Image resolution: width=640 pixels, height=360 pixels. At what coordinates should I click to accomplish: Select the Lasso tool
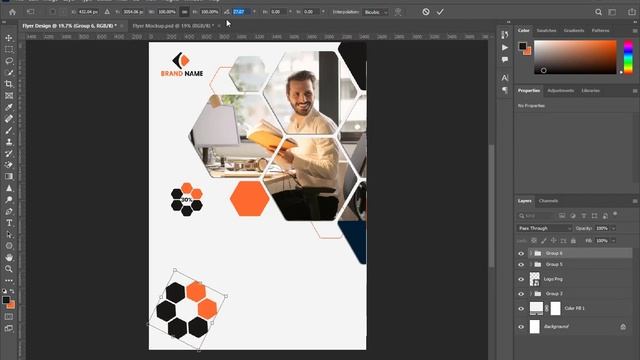click(9, 61)
